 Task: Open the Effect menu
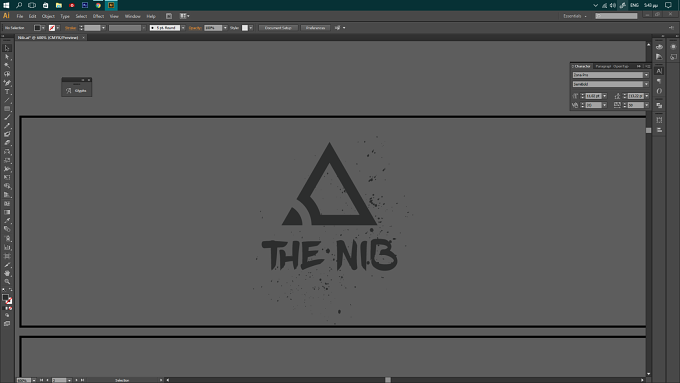point(98,16)
